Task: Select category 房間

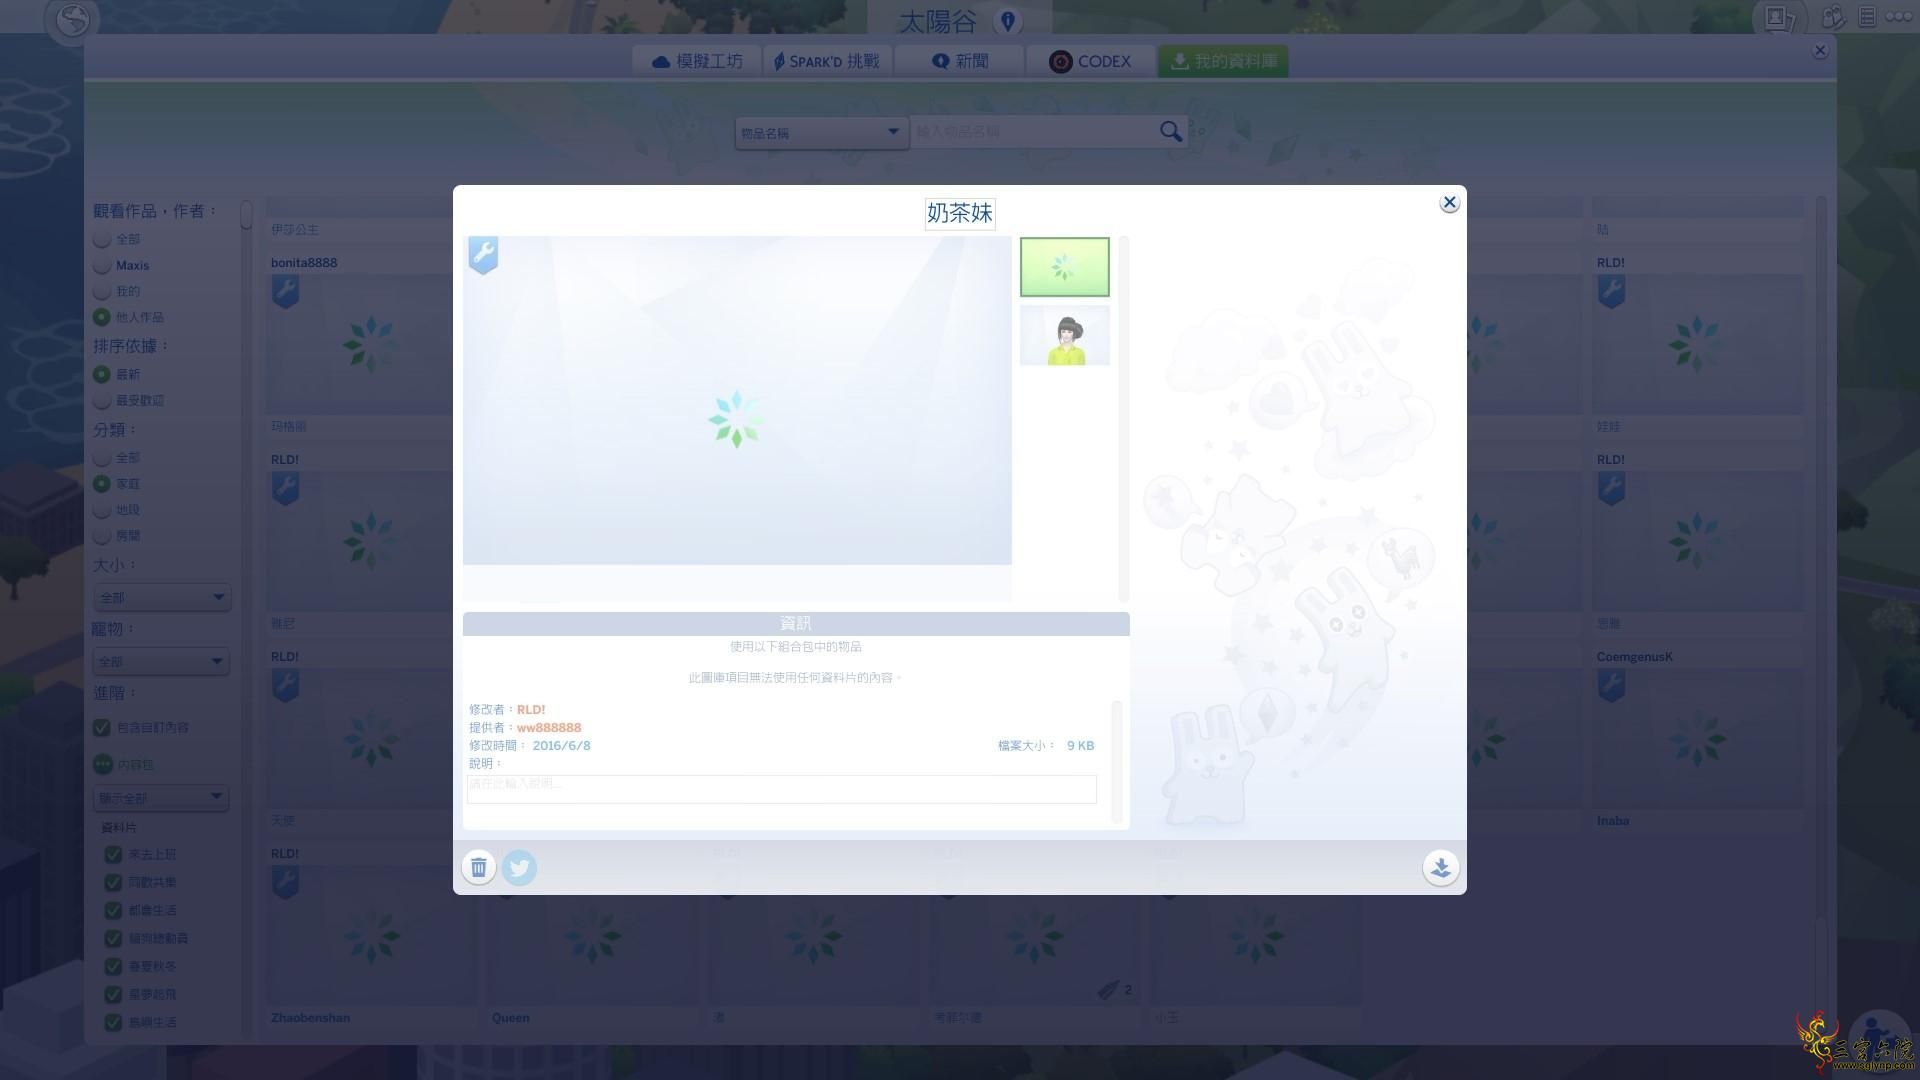Action: (101, 536)
